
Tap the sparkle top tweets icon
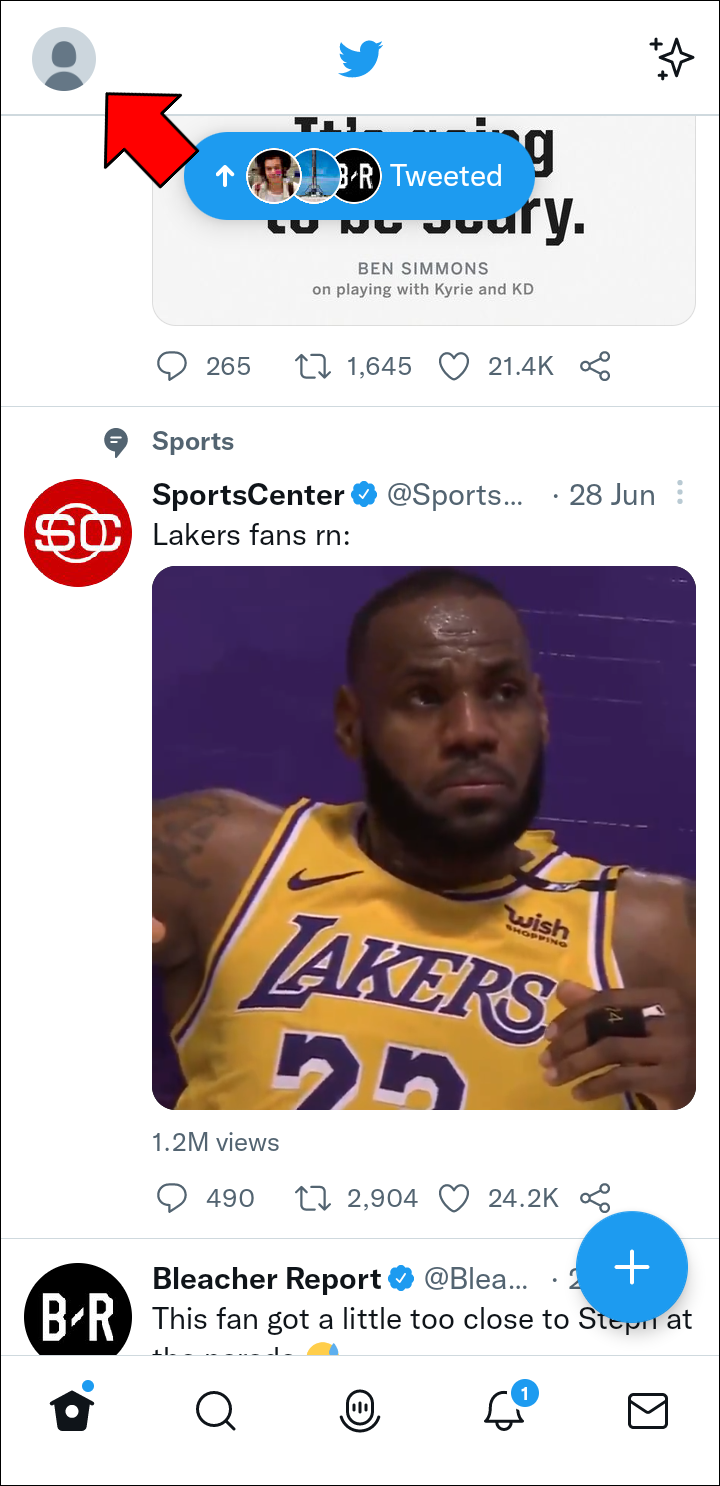click(x=671, y=59)
